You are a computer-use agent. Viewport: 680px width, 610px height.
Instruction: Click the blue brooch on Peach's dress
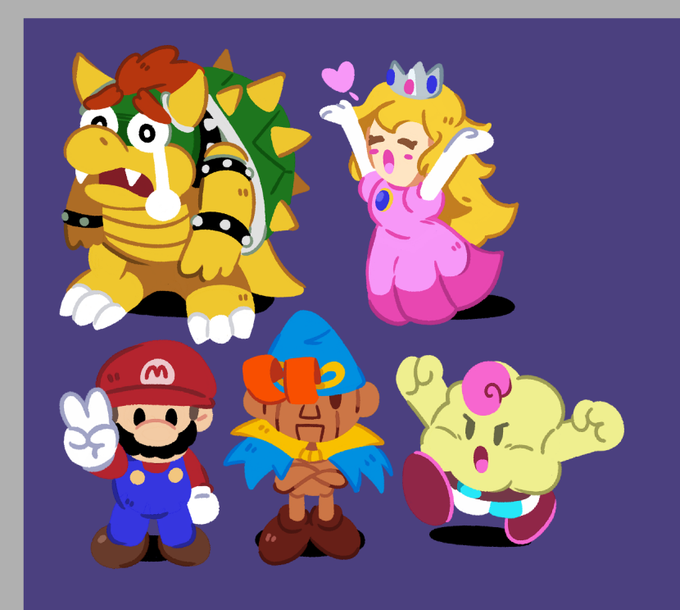pyautogui.click(x=383, y=200)
